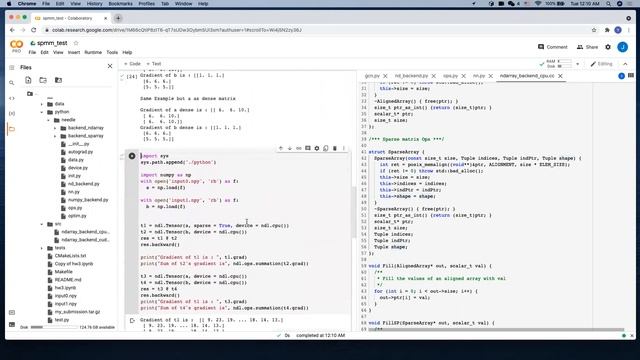Open the terminal icon at sidebar bottom

coord(11,325)
